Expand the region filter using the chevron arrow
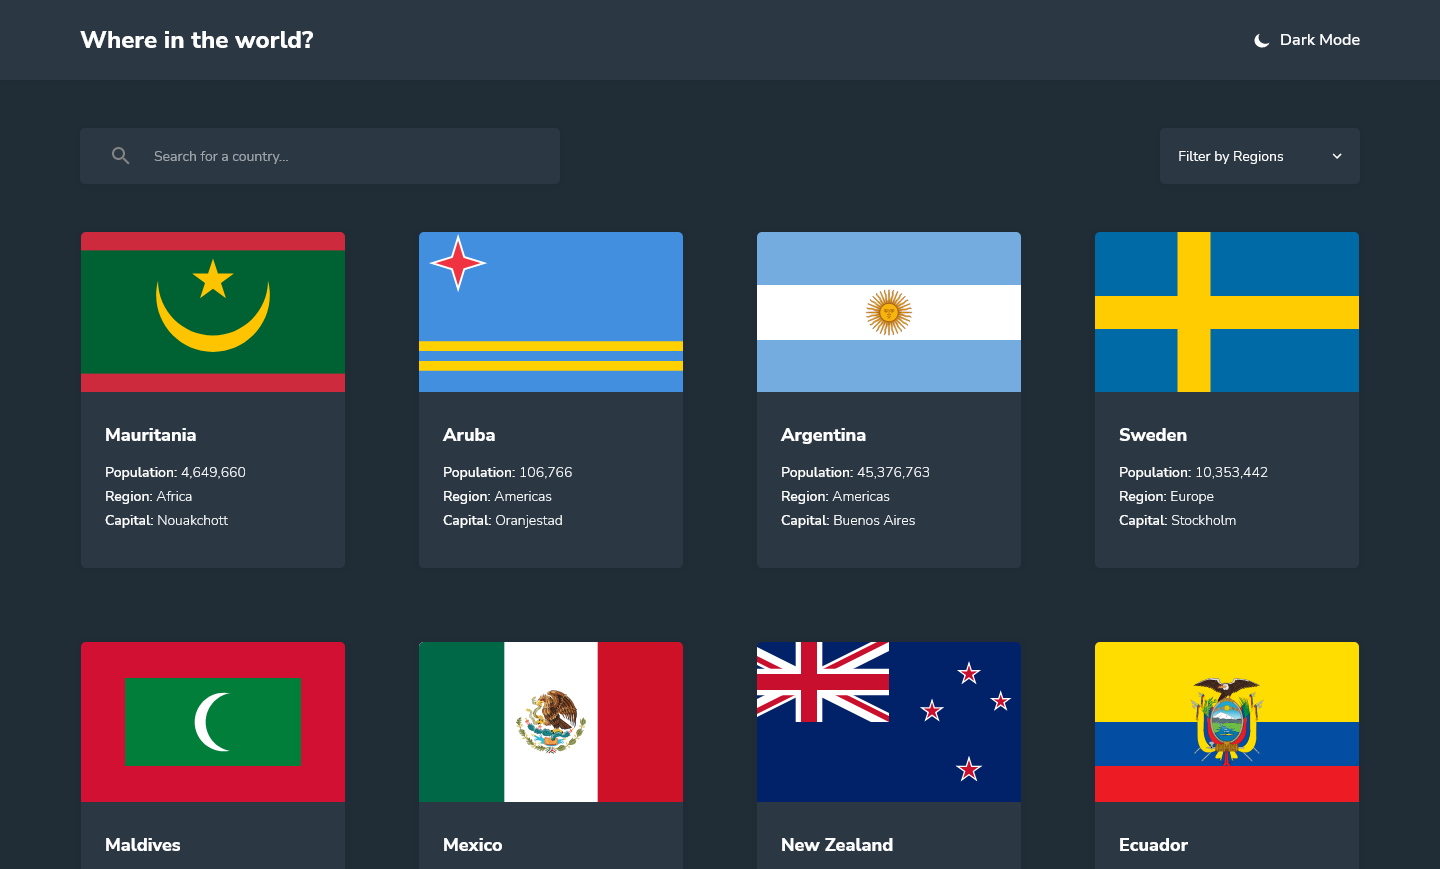The width and height of the screenshot is (1440, 869). coord(1337,156)
